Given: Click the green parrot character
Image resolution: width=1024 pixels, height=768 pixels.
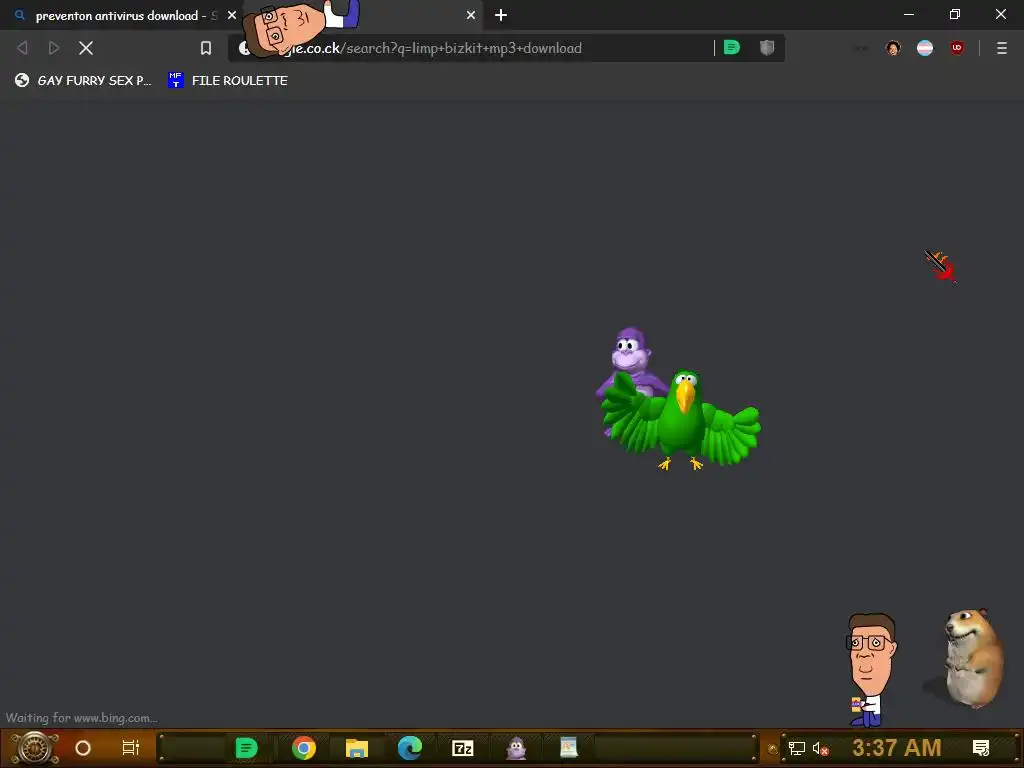Looking at the screenshot, I should coord(682,420).
